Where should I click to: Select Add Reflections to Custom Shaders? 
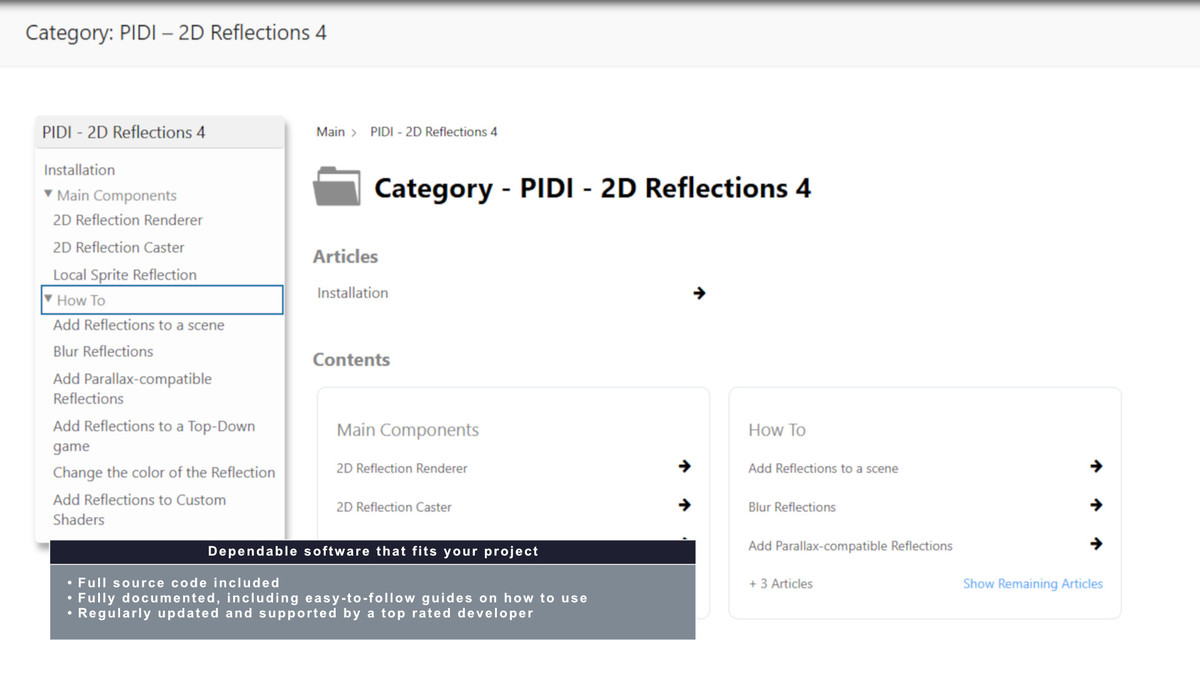[139, 509]
